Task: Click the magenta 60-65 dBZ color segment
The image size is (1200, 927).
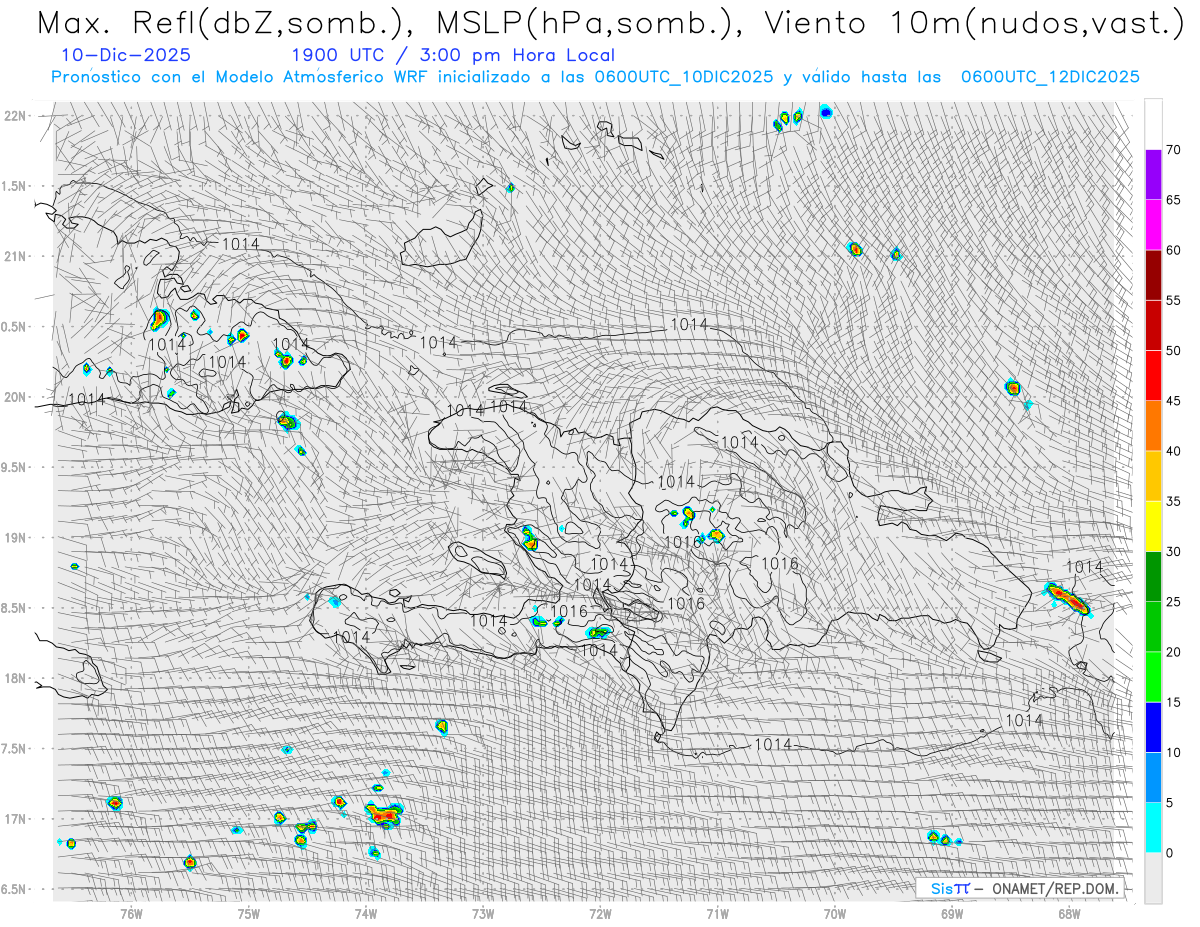Action: click(x=1153, y=225)
